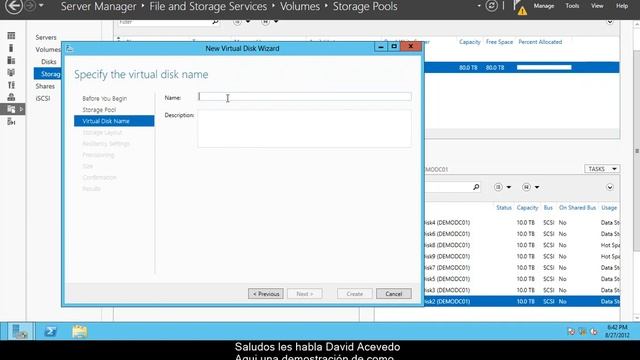Open the navigation history dropdown beside the forward arrow
This screenshot has height=360, width=640.
point(41,6)
